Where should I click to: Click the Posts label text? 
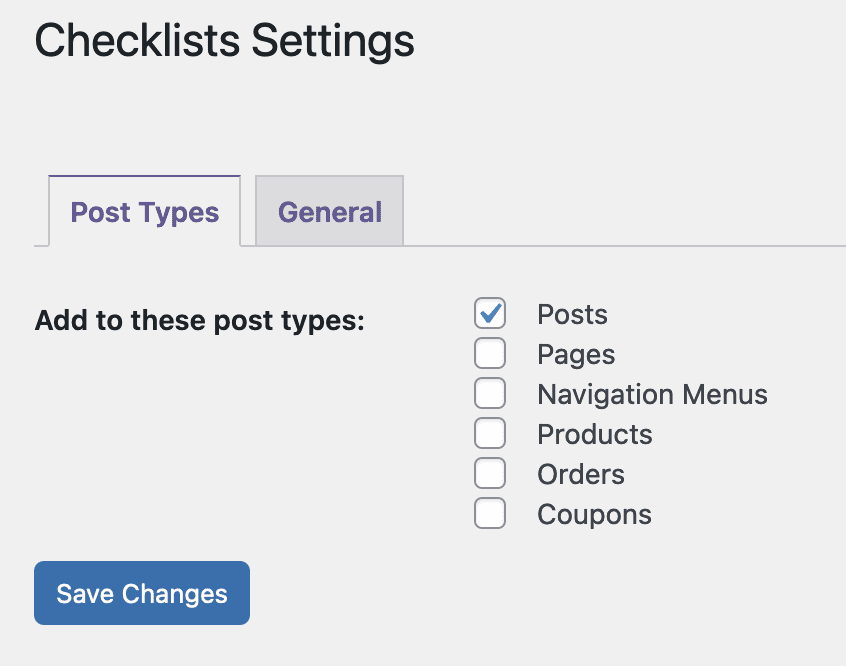572,314
